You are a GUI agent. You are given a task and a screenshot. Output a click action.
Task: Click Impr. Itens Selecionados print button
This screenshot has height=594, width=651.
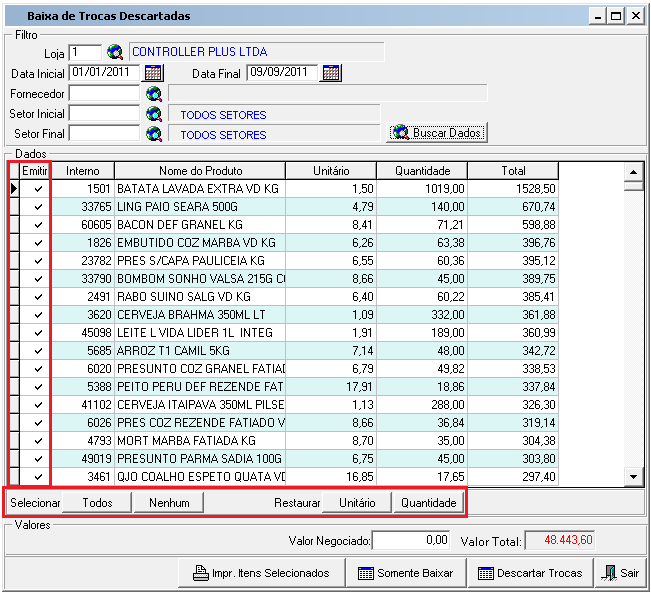(x=262, y=573)
